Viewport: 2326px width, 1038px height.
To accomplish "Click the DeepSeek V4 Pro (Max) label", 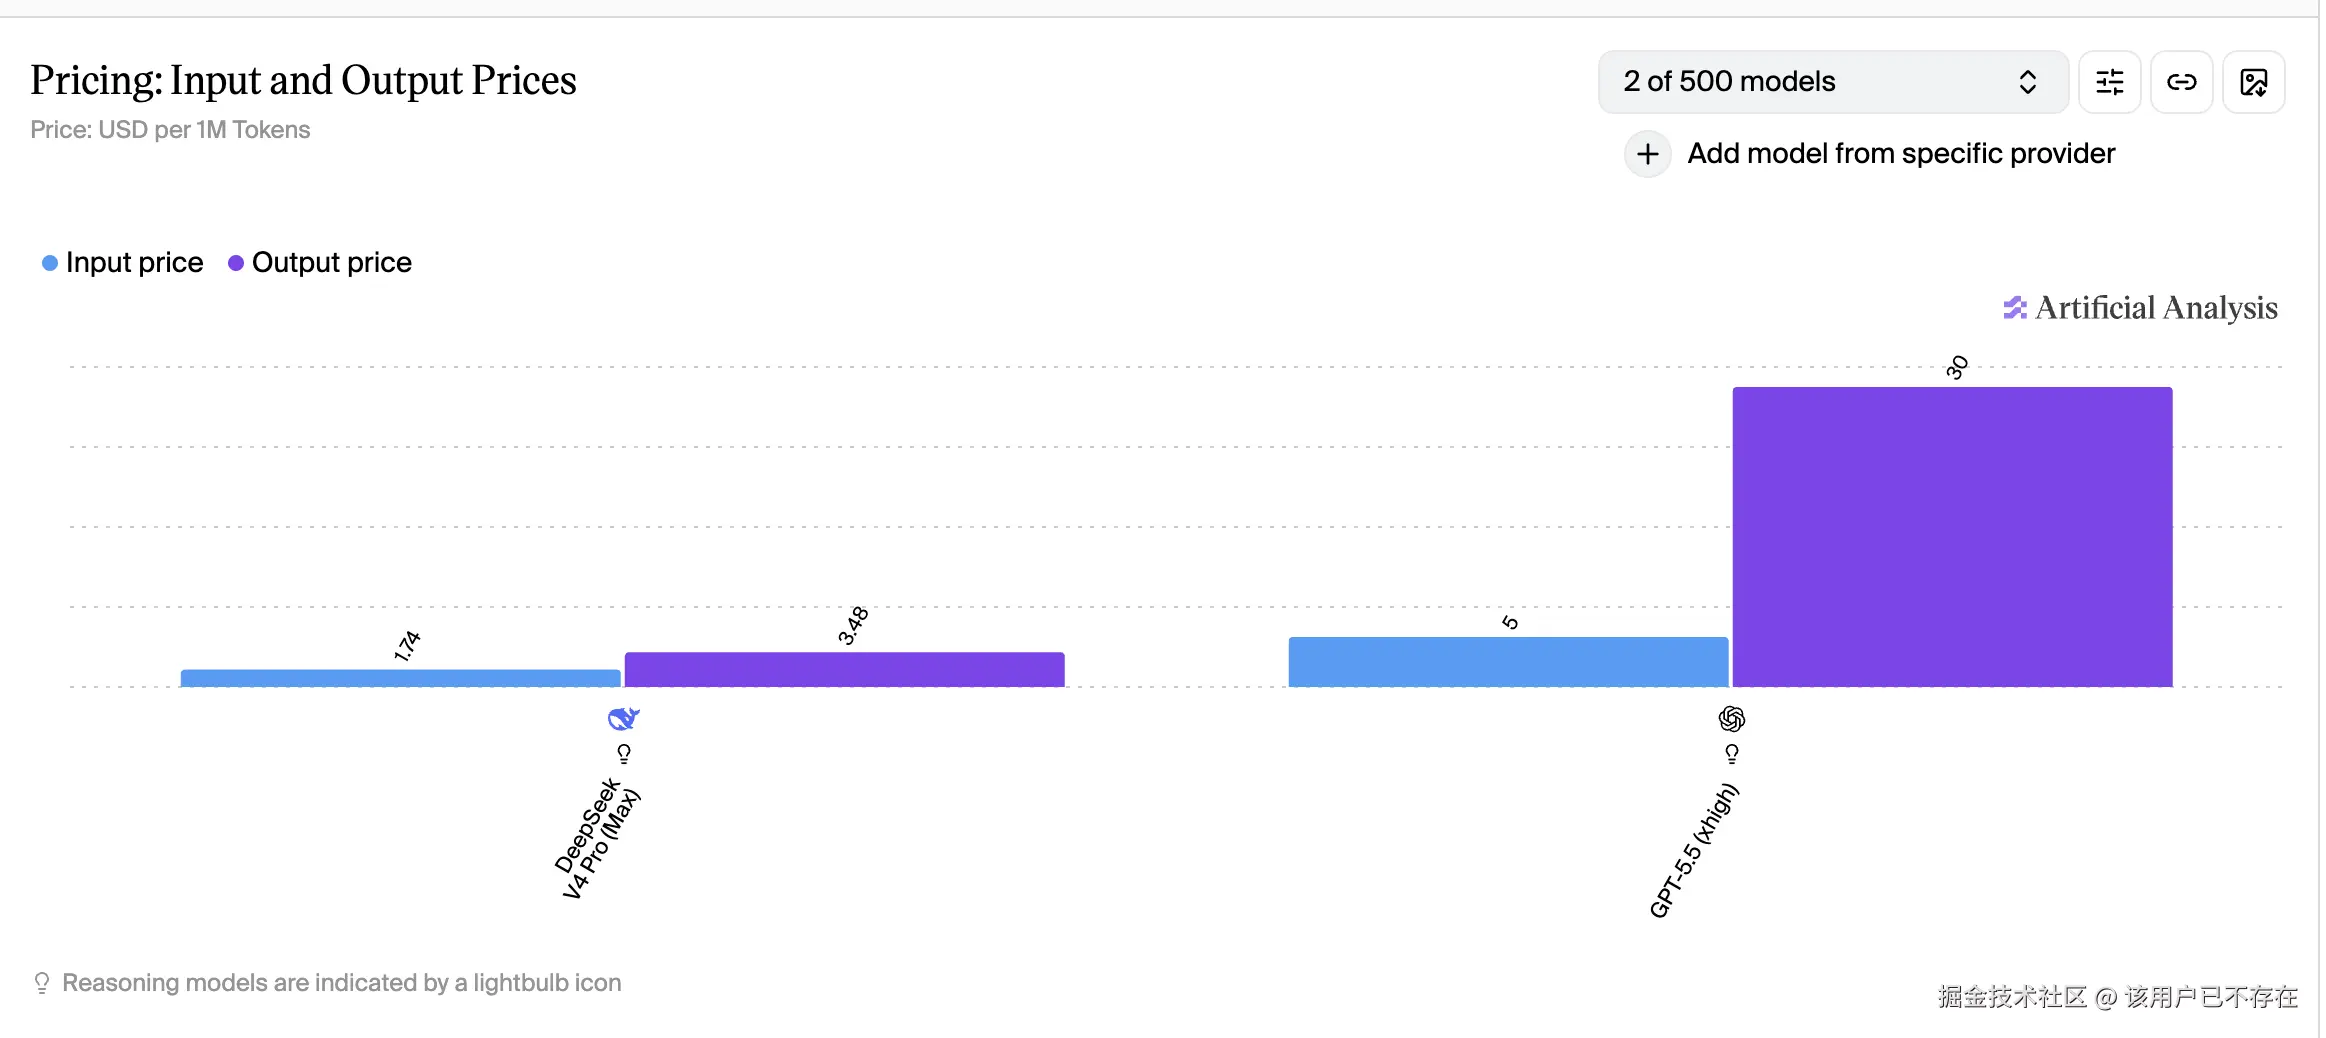I will [597, 840].
